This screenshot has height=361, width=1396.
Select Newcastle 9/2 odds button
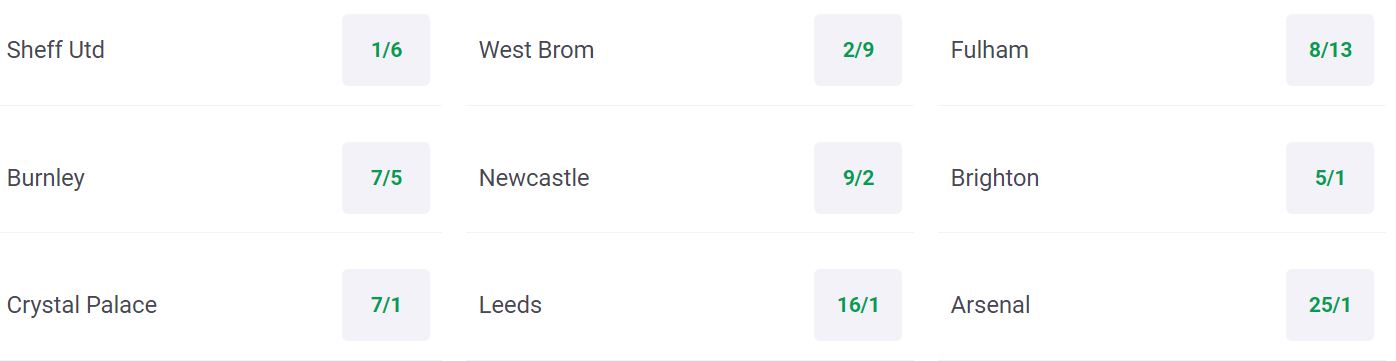click(858, 178)
